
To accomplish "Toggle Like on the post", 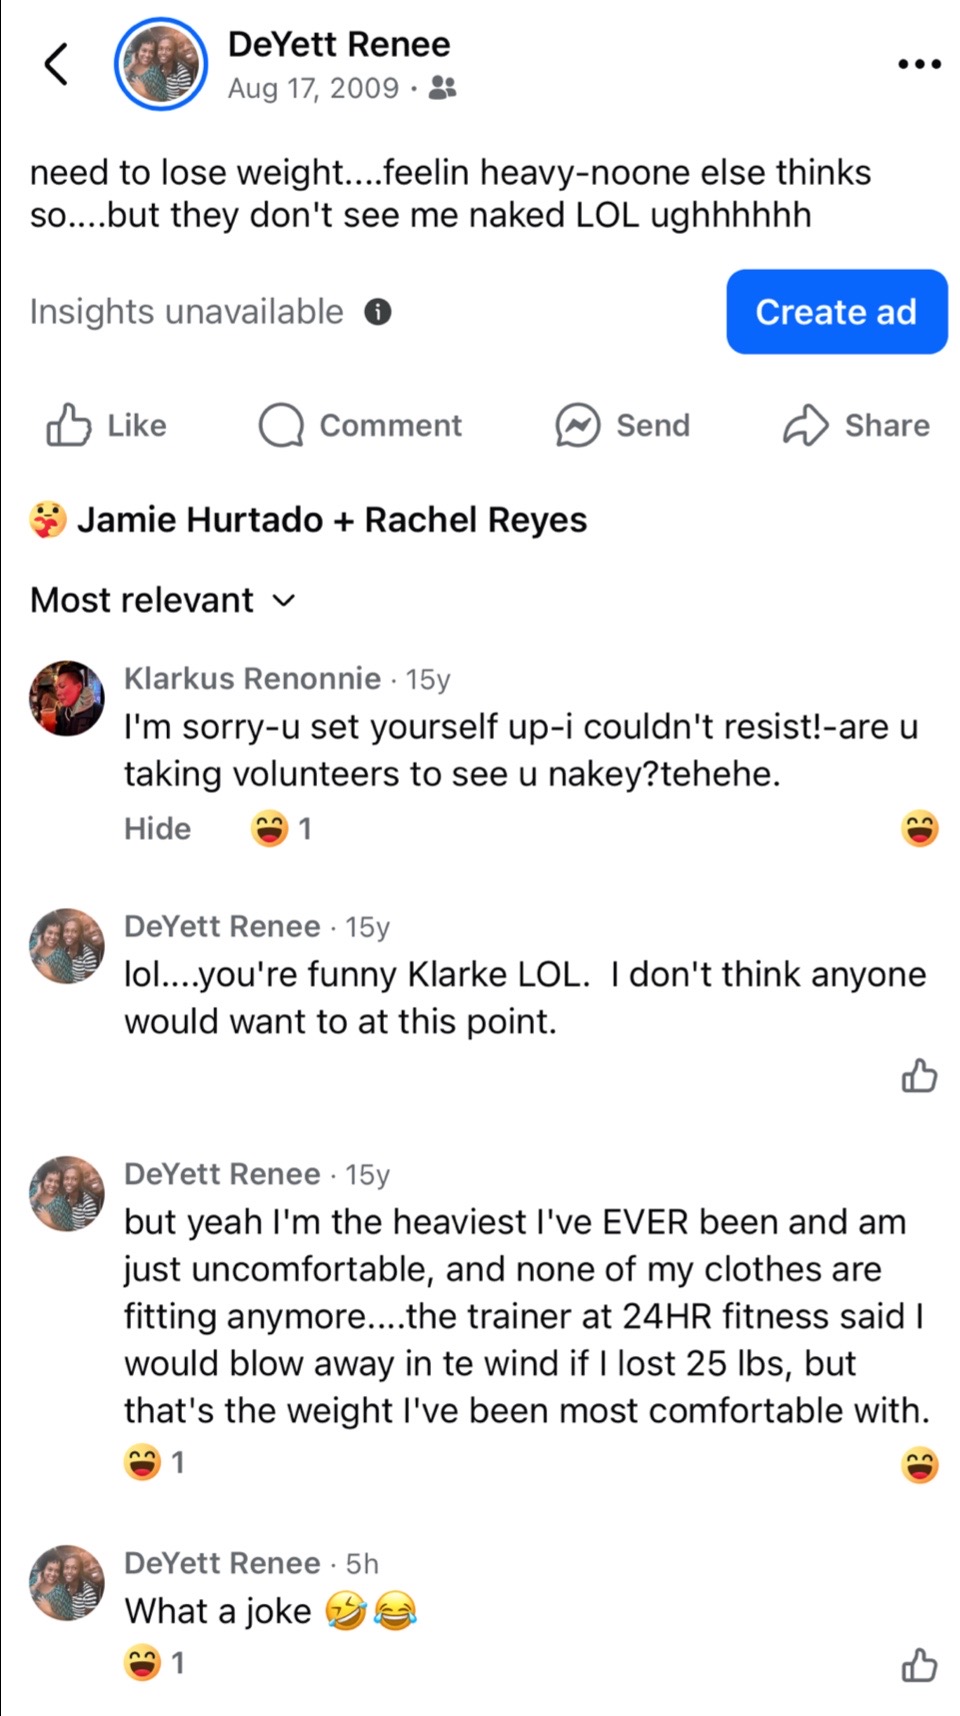I will [106, 425].
